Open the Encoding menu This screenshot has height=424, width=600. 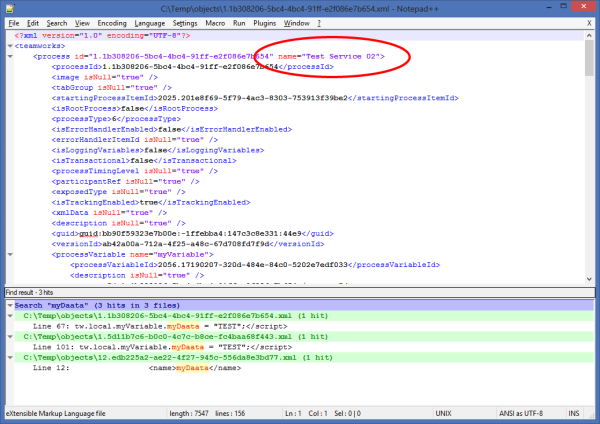(x=112, y=23)
